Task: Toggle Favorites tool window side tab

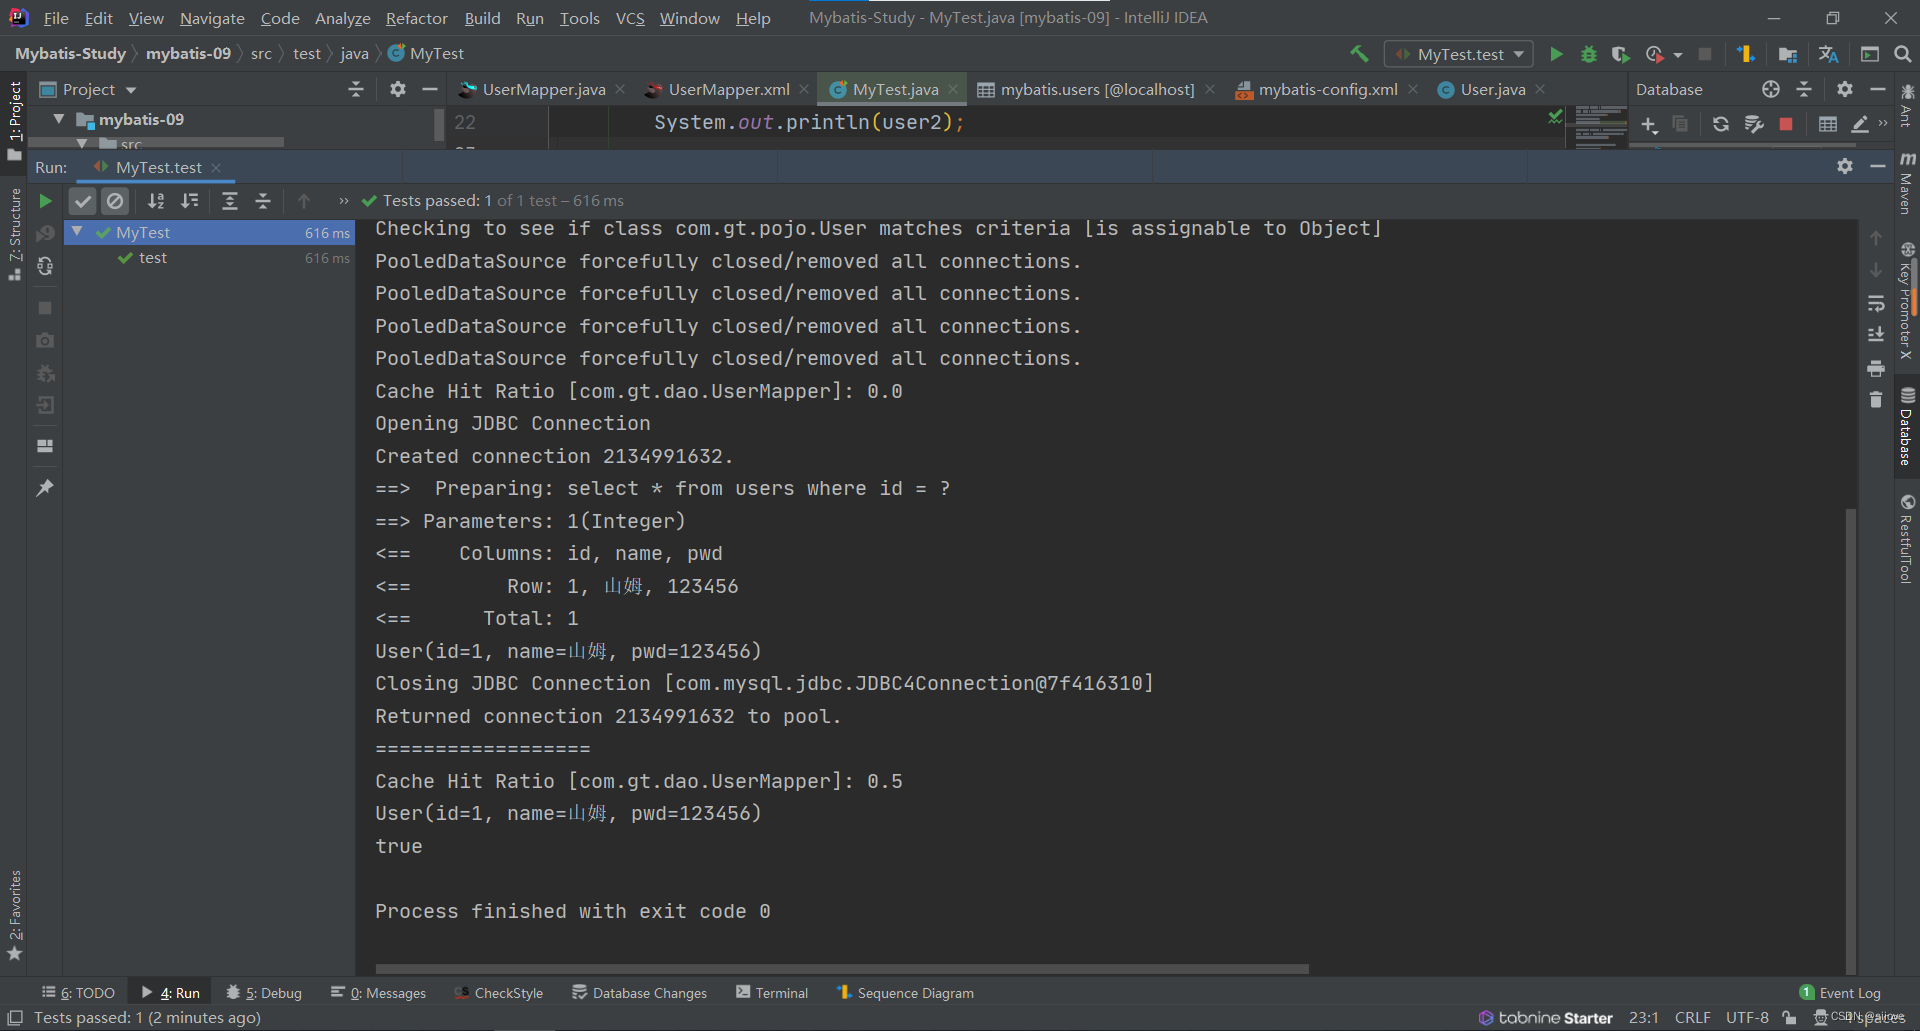Action: coord(14,915)
